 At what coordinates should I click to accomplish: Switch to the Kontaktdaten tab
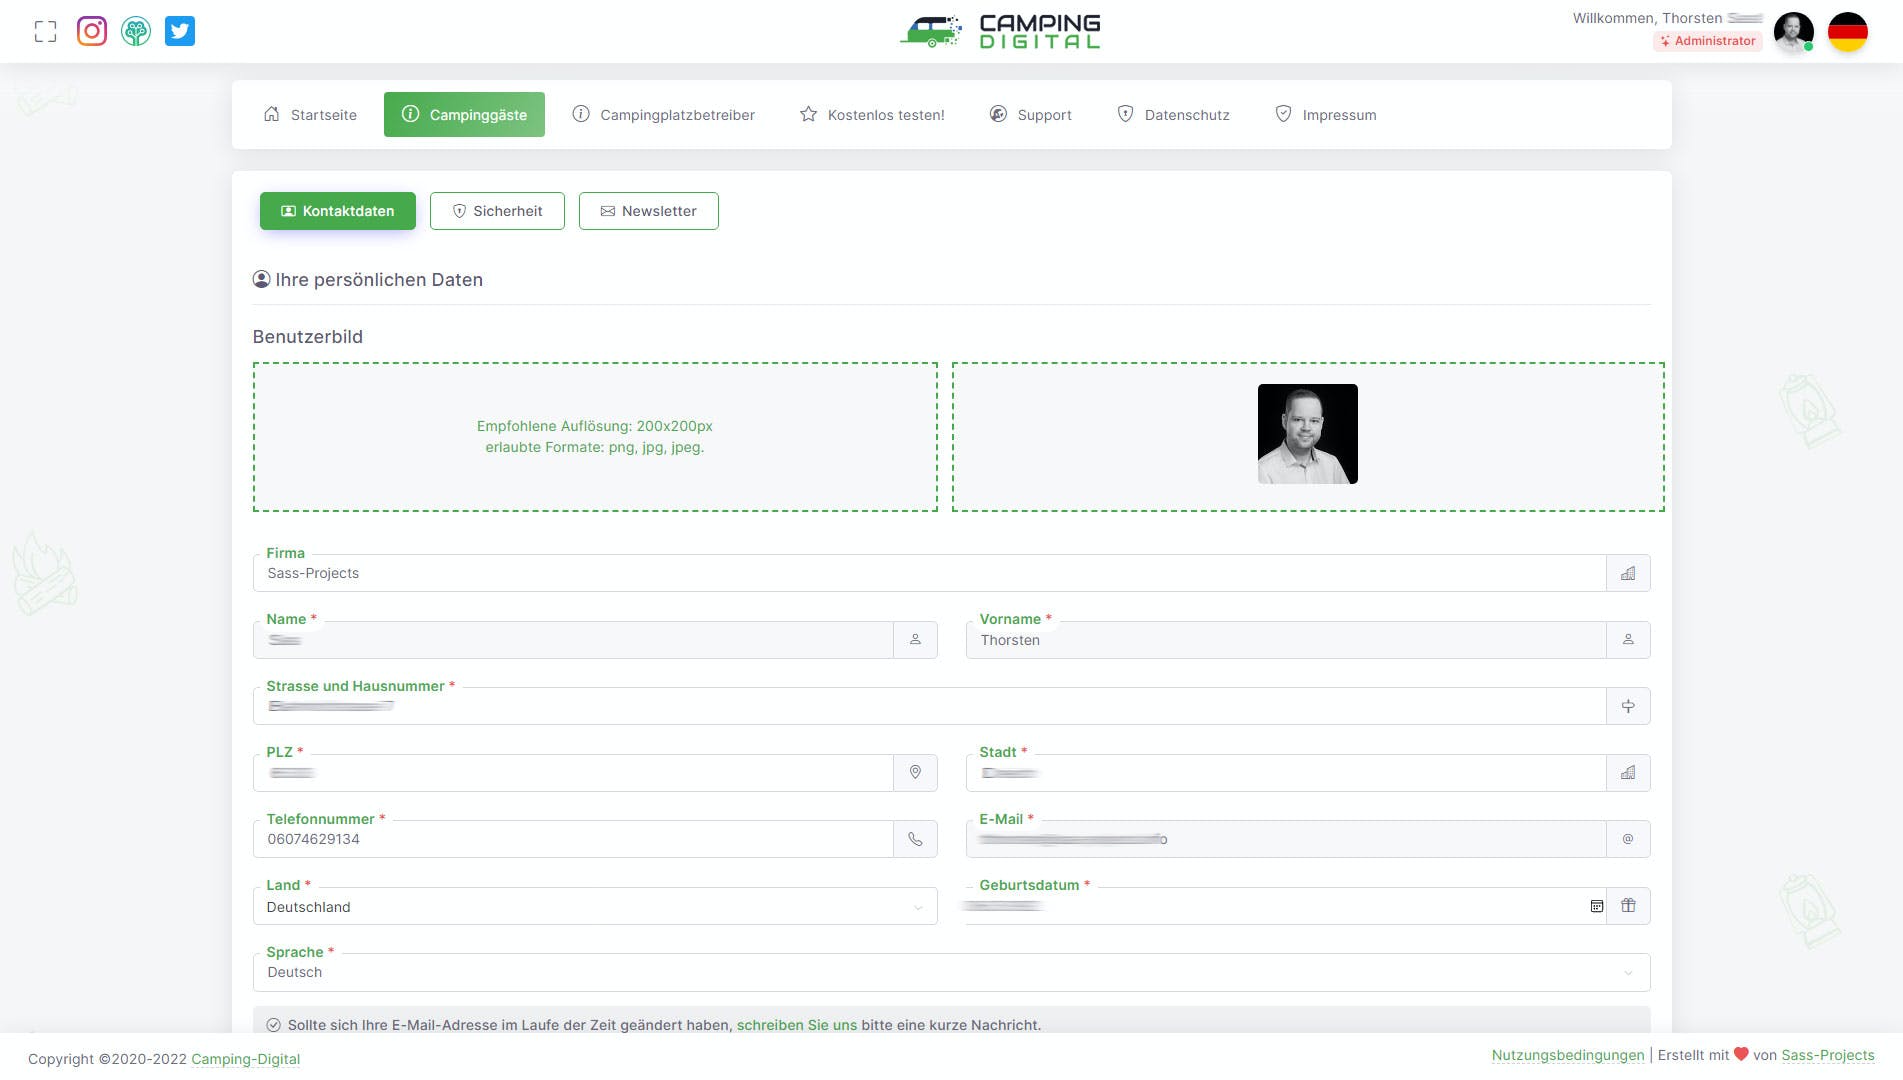(338, 211)
